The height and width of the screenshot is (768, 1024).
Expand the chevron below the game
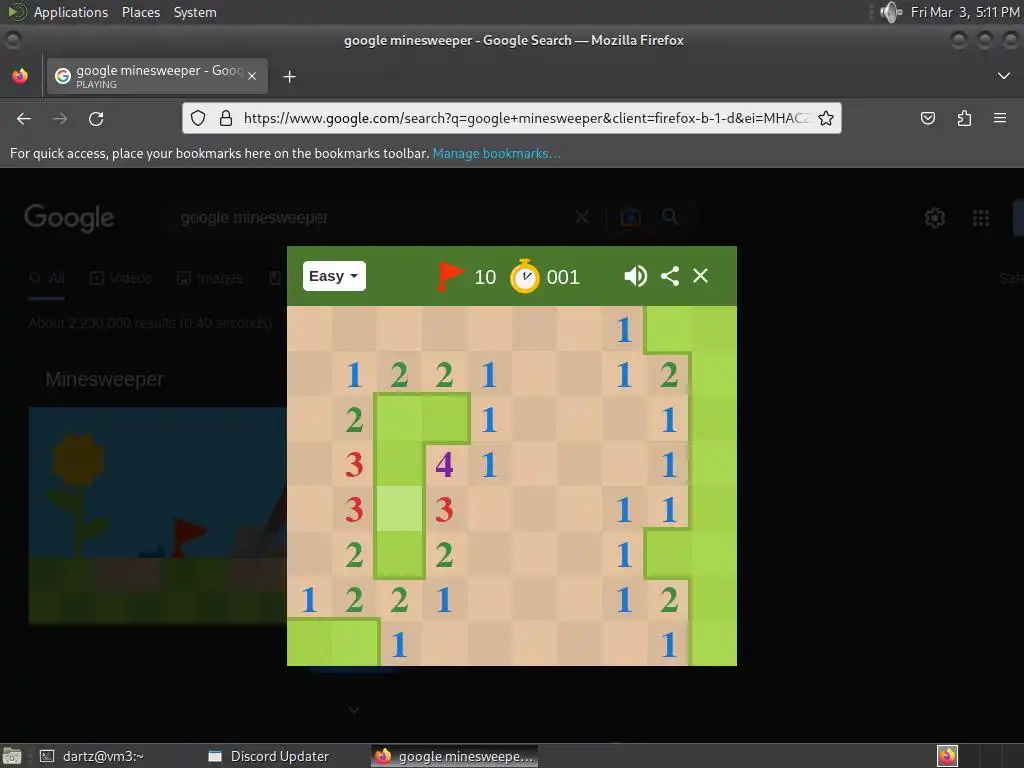click(x=353, y=709)
